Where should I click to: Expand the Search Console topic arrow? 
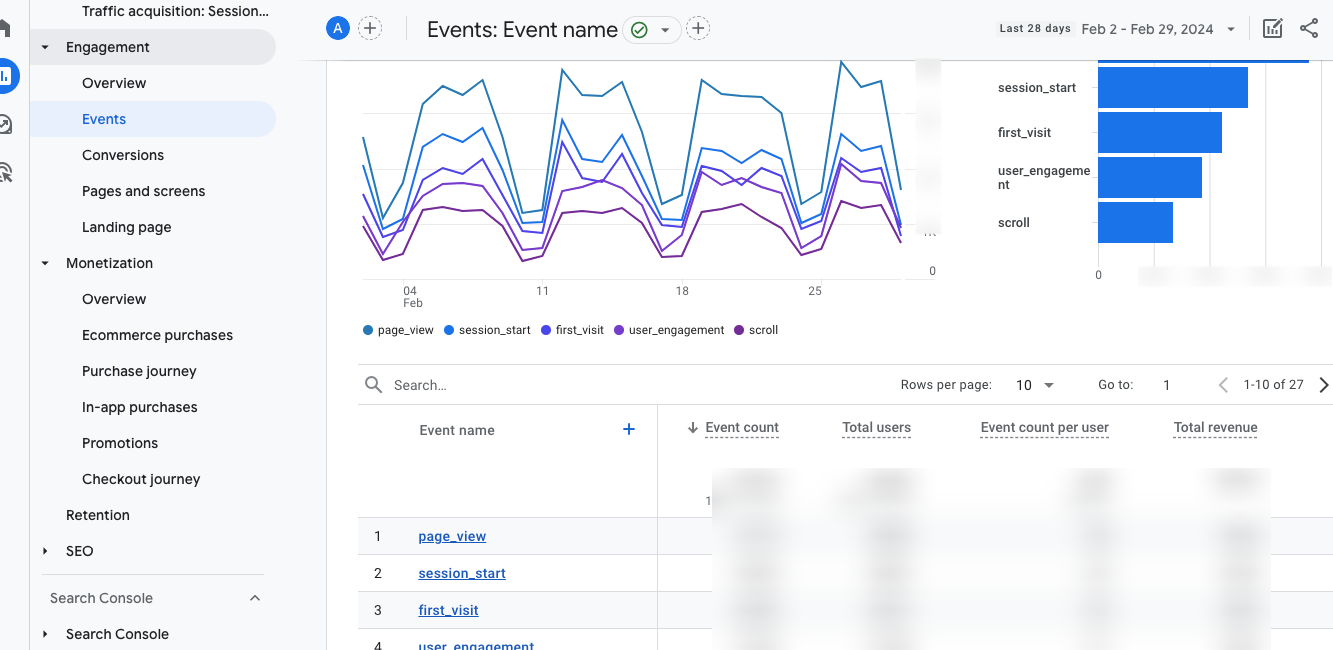click(x=45, y=634)
